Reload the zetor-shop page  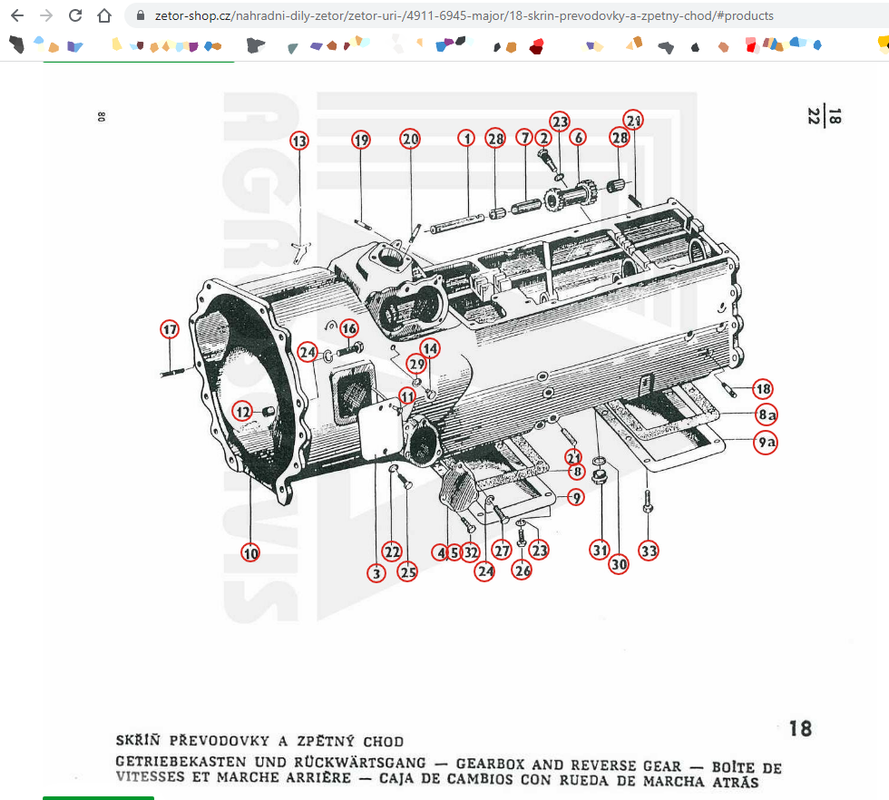(x=75, y=16)
